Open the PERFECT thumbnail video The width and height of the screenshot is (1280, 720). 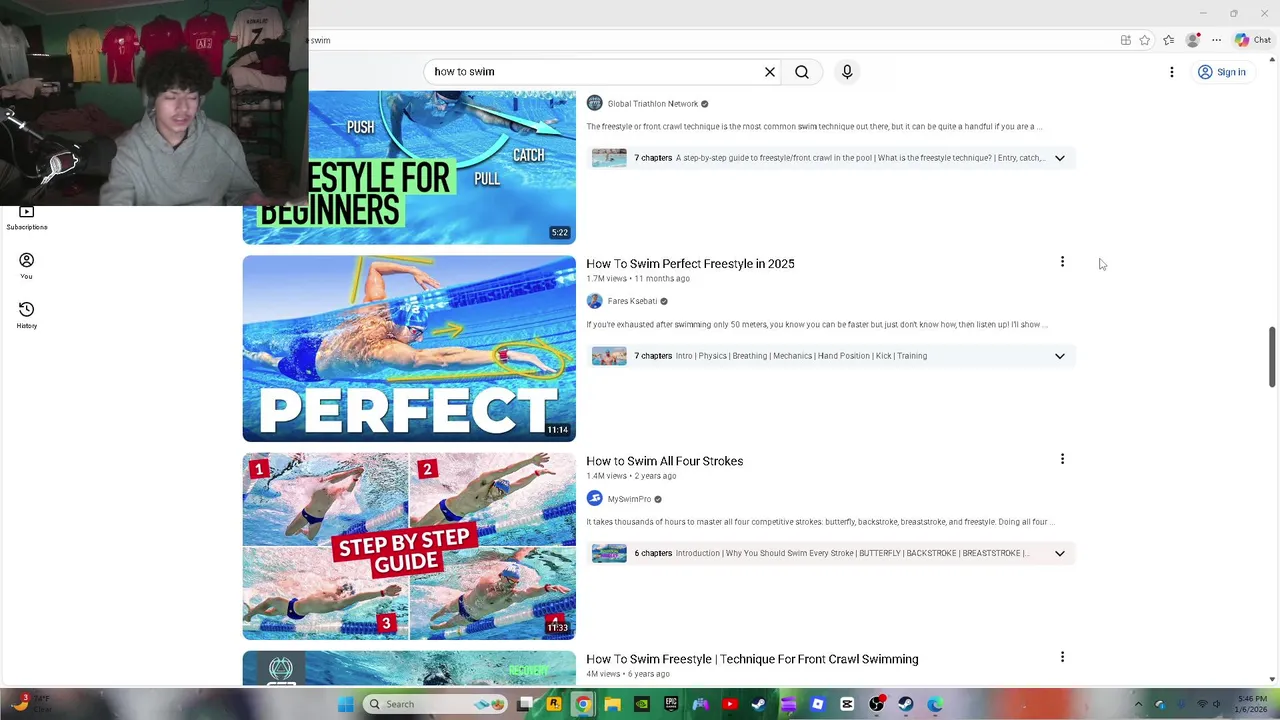pyautogui.click(x=409, y=348)
